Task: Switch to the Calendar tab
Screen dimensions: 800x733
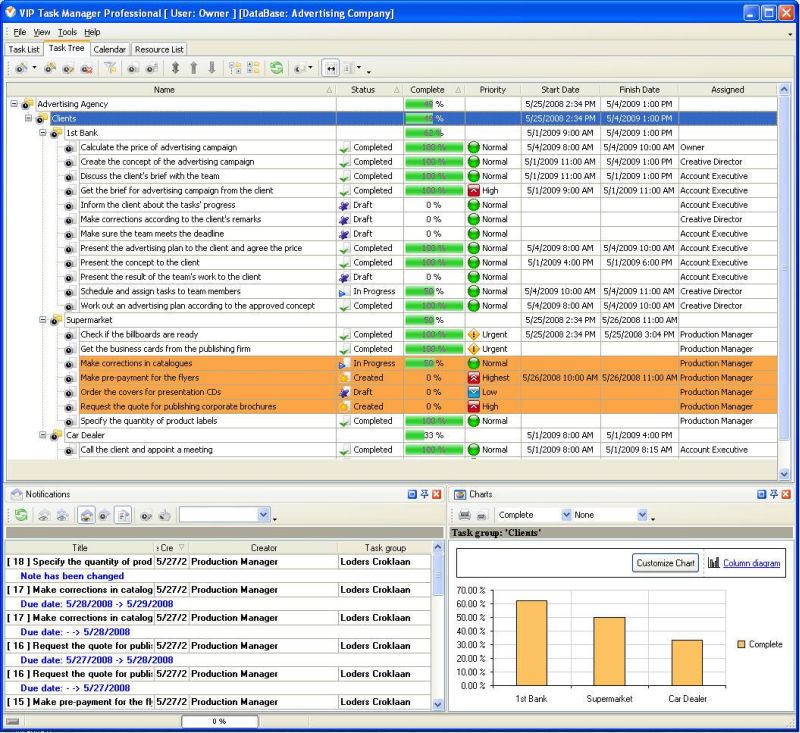Action: pos(110,49)
